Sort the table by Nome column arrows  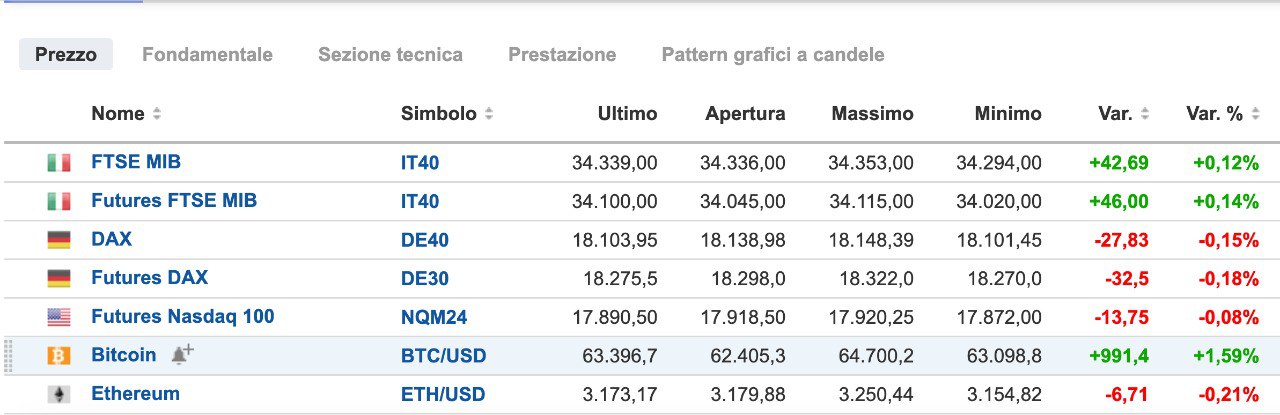[157, 114]
